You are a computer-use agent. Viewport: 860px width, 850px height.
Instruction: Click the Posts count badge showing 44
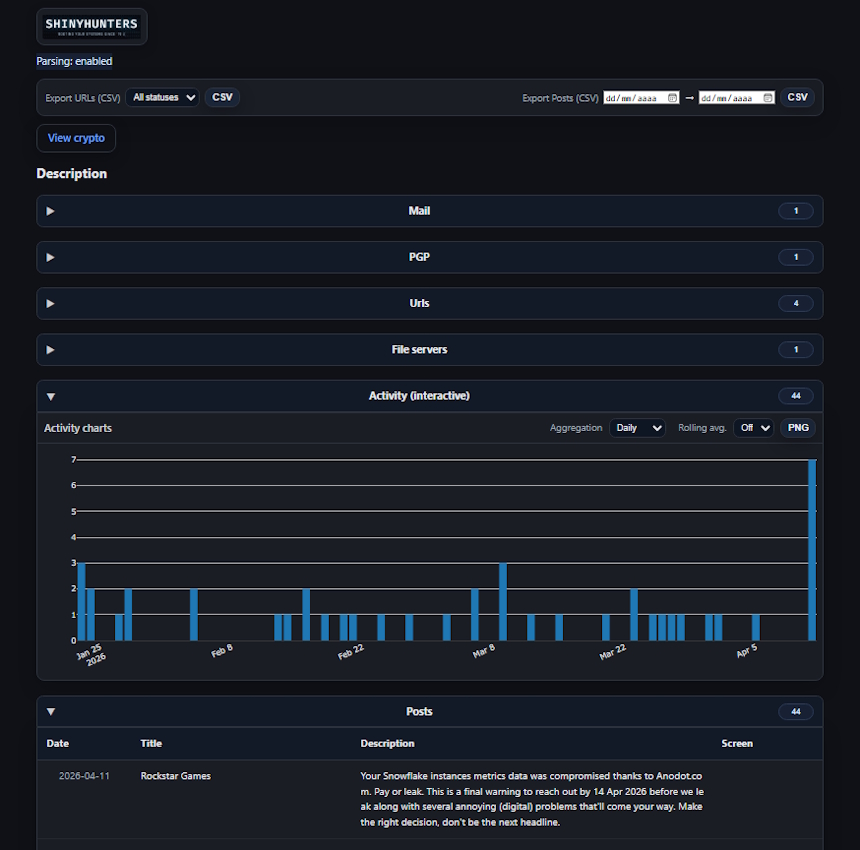point(796,711)
